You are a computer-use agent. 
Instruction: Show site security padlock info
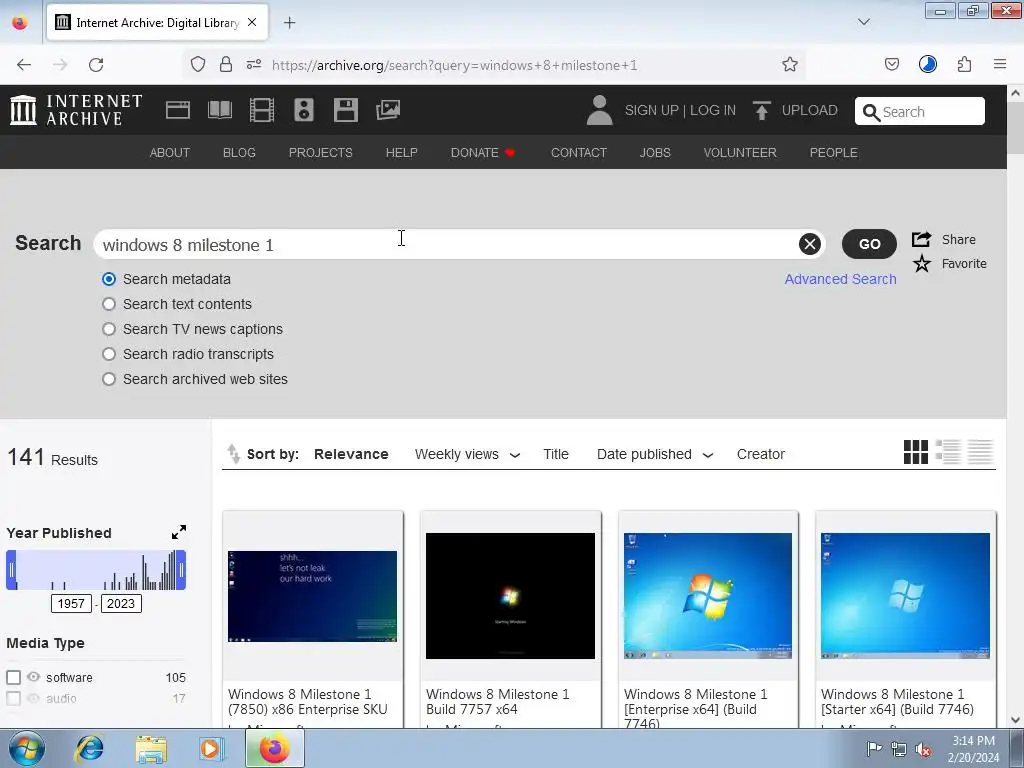[x=226, y=64]
